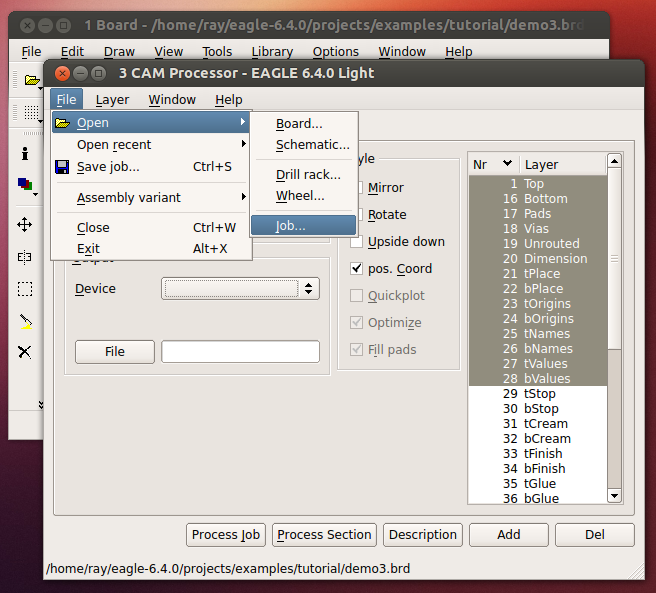This screenshot has width=656, height=593.
Task: Select the Mirror tool in Board window
Action: [x=25, y=257]
